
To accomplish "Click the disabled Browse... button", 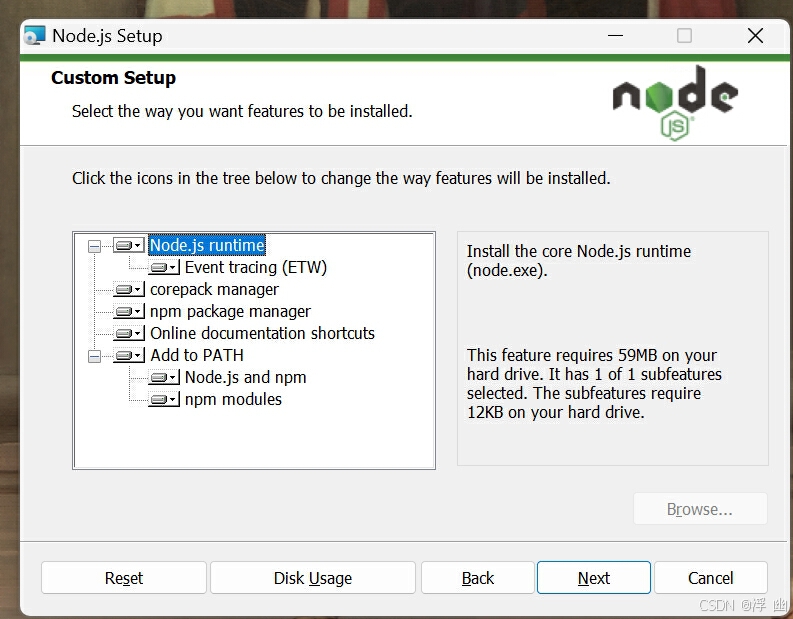I will tap(700, 509).
